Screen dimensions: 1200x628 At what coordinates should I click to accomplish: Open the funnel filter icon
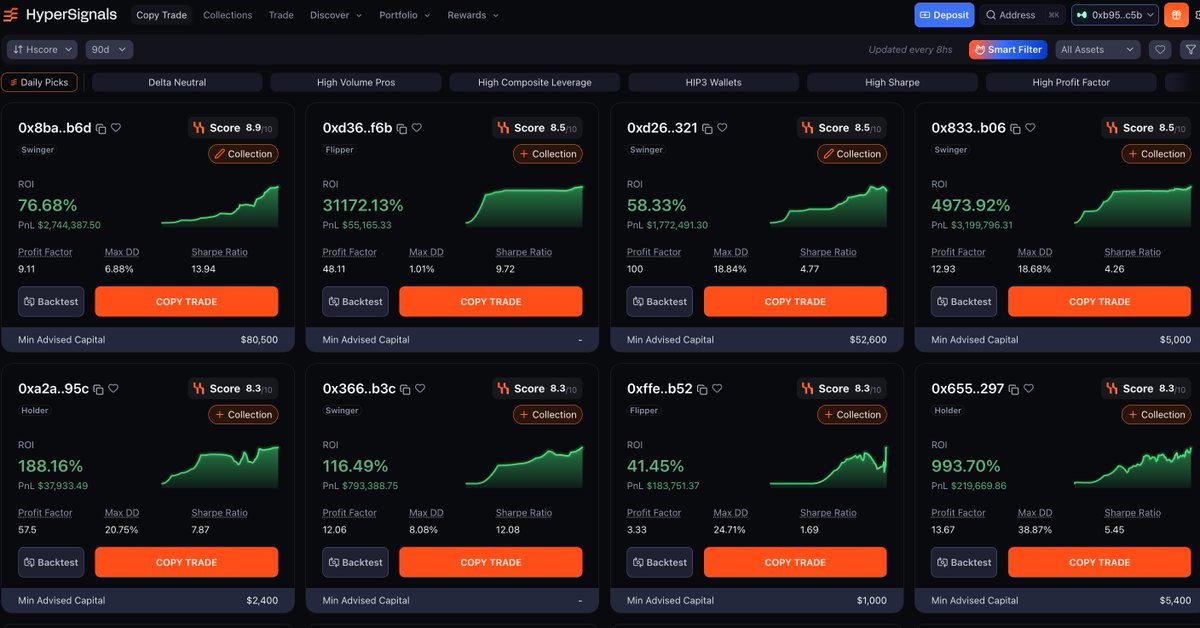tap(1189, 49)
